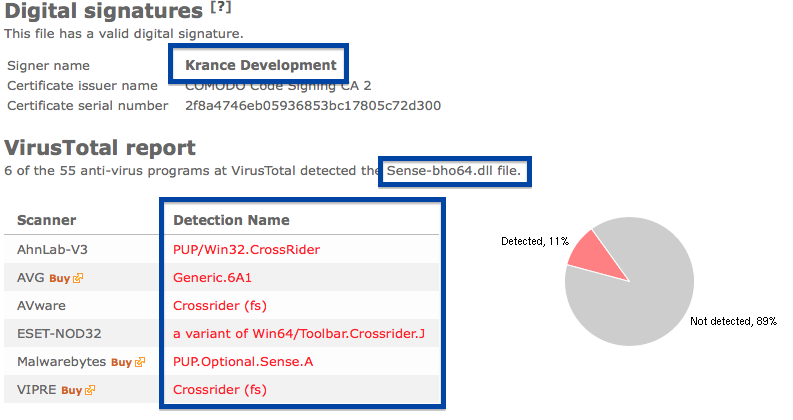Click the Malwarebytes scanner name
The height and width of the screenshot is (420, 793).
[62, 362]
